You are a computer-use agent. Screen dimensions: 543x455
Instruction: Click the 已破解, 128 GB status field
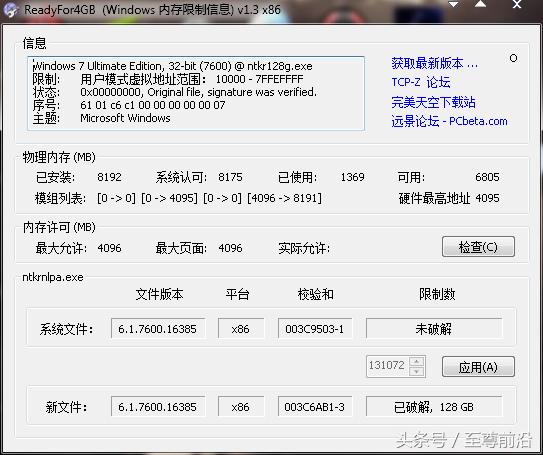point(434,407)
